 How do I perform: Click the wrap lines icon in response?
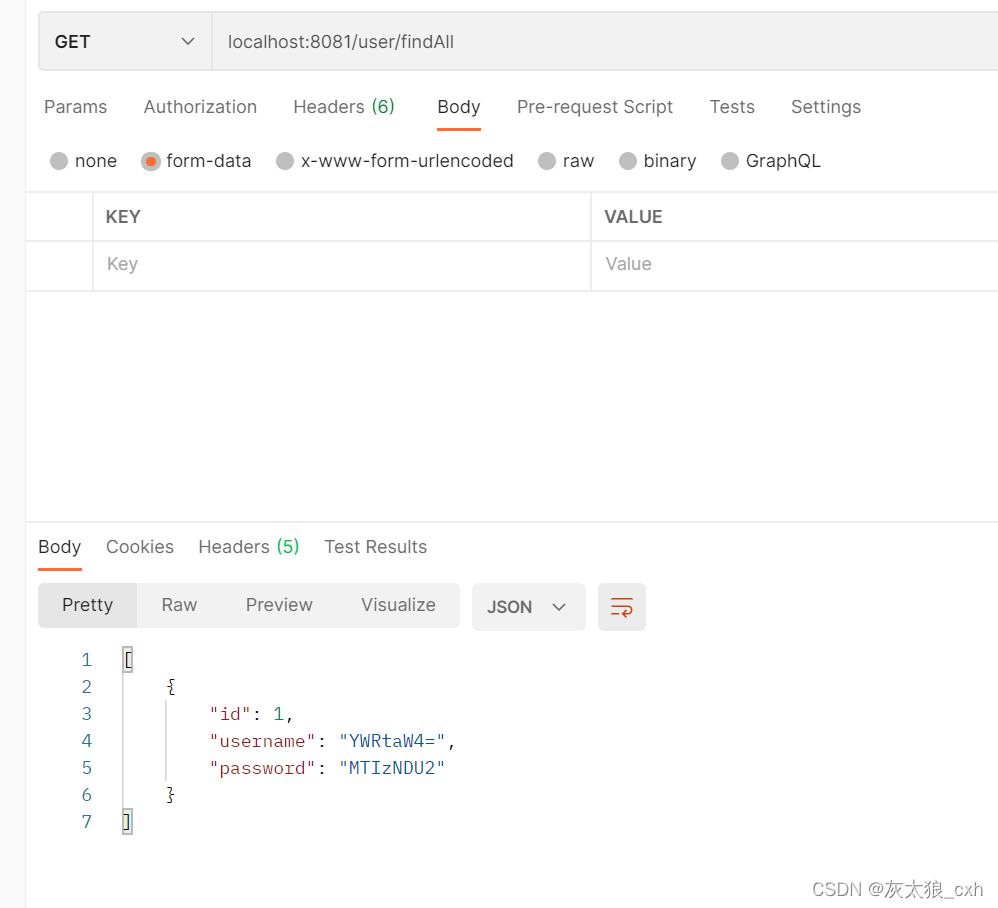[x=621, y=607]
